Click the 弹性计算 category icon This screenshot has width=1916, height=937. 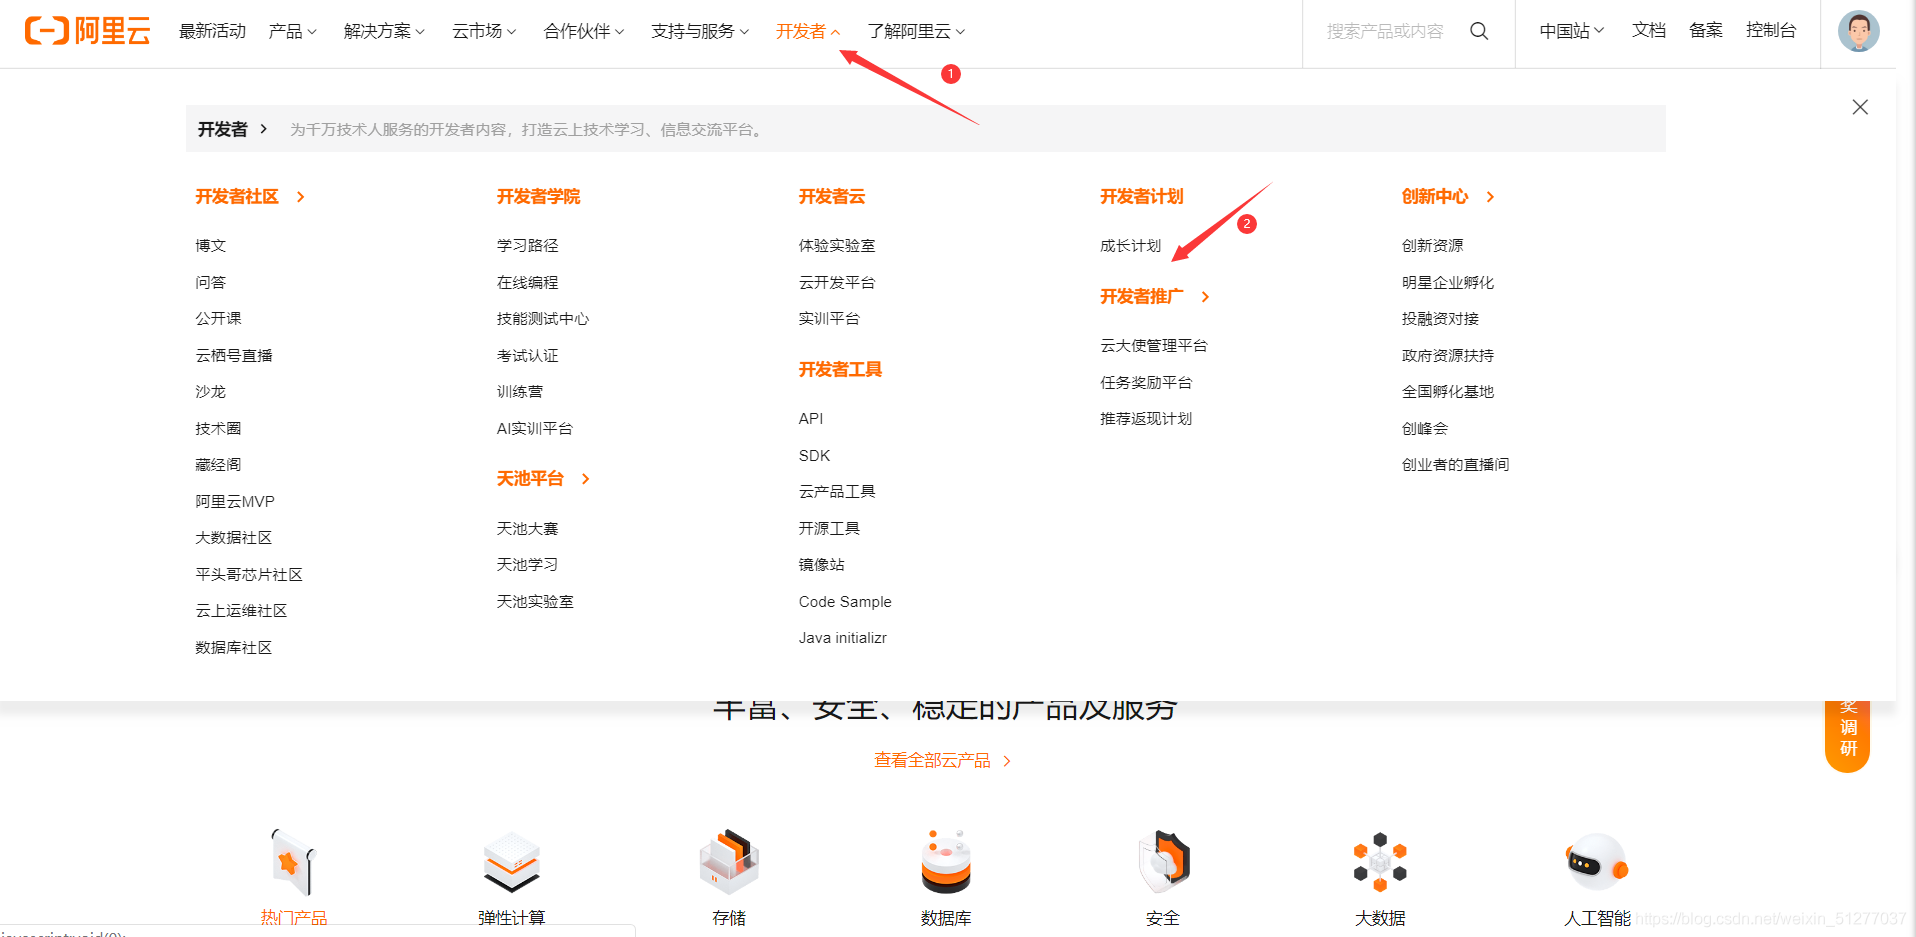(x=511, y=862)
